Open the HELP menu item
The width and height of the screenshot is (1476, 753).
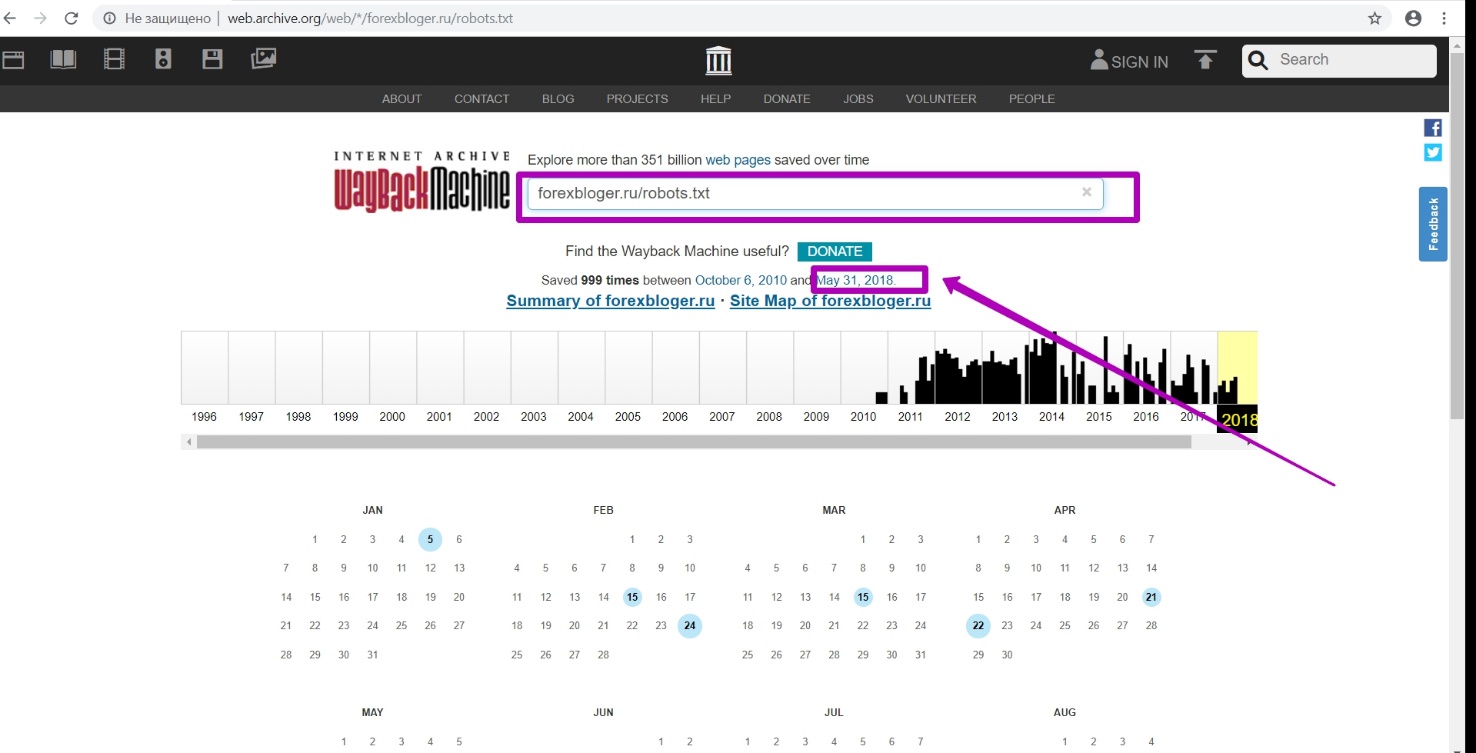715,99
